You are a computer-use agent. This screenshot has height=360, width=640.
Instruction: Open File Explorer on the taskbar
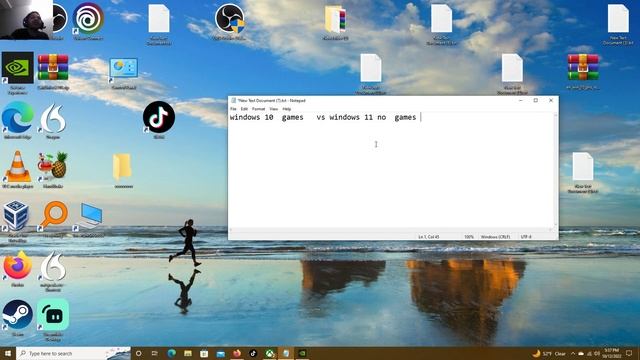click(188, 353)
